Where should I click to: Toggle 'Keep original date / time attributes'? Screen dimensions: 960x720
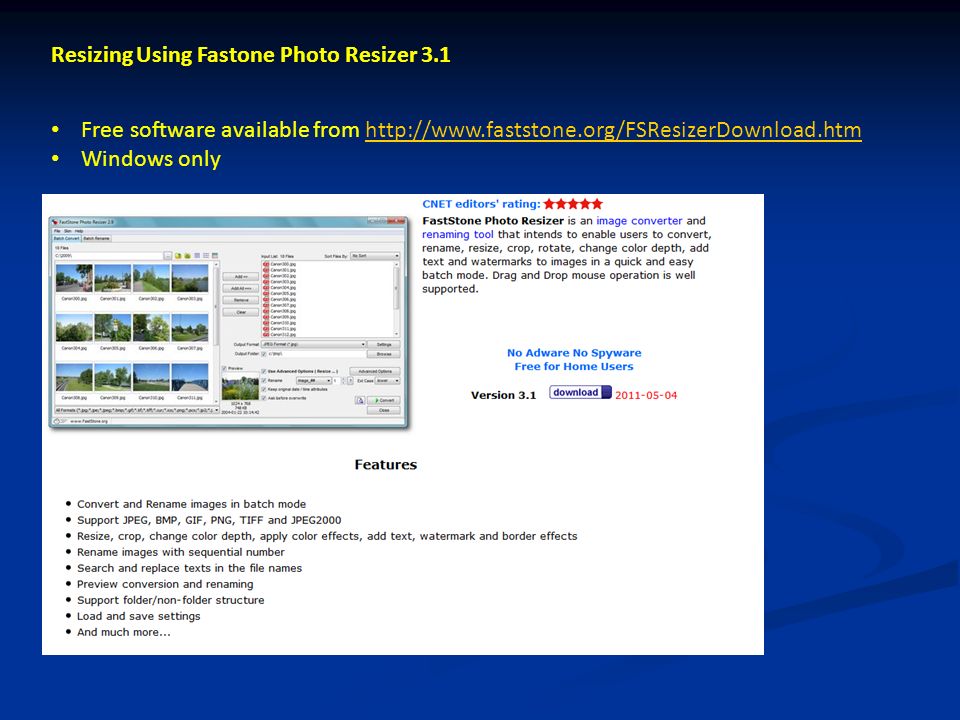(x=263, y=389)
